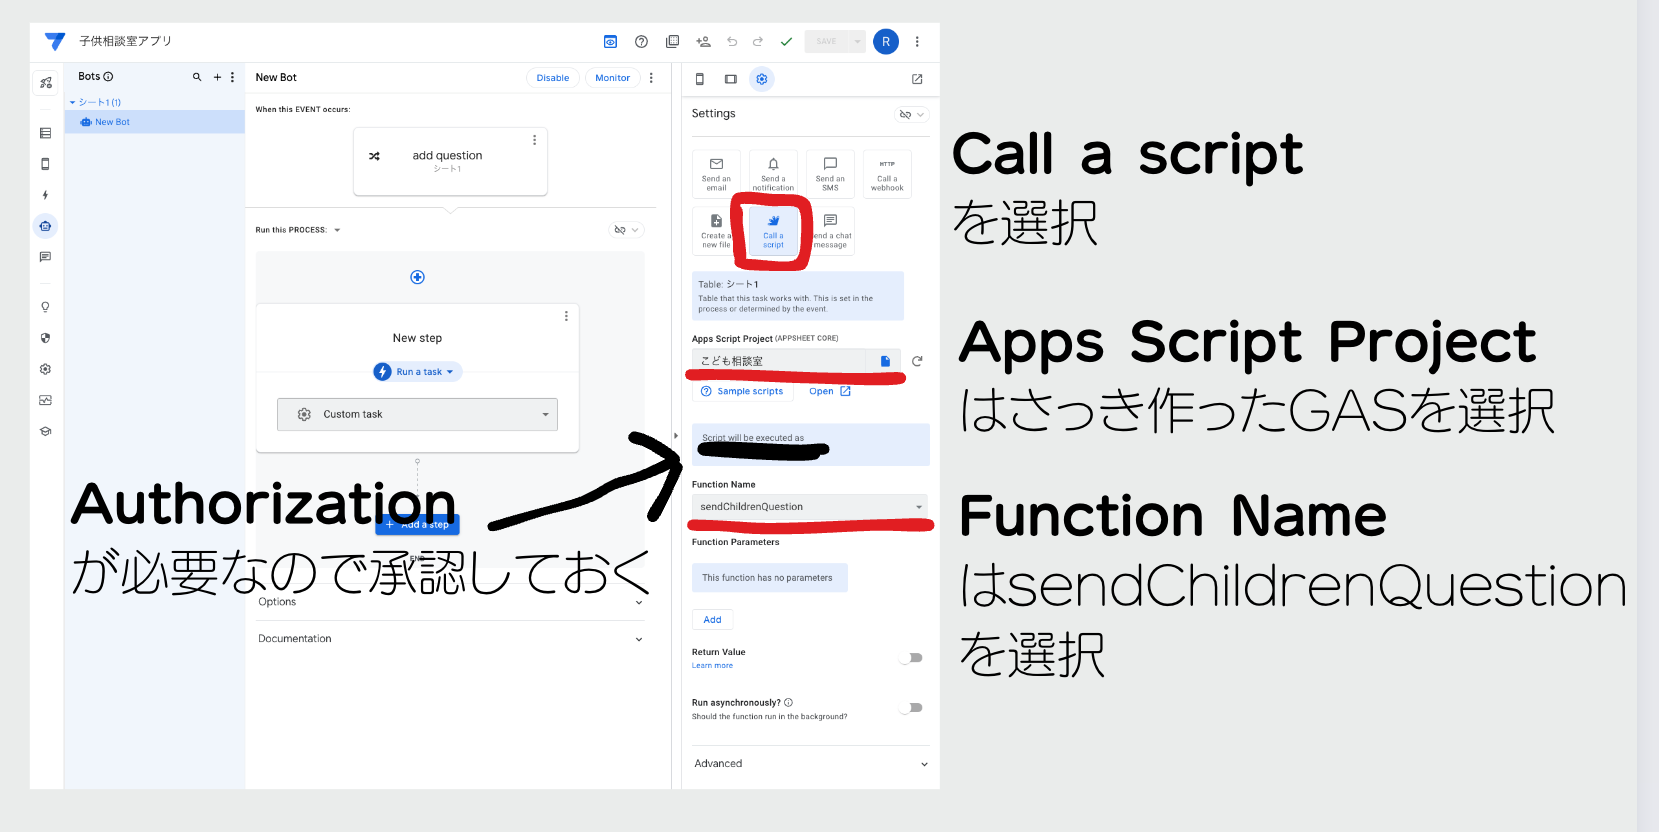Open the New Bot more options menu
Viewport: 1659px width, 832px height.
pos(651,78)
